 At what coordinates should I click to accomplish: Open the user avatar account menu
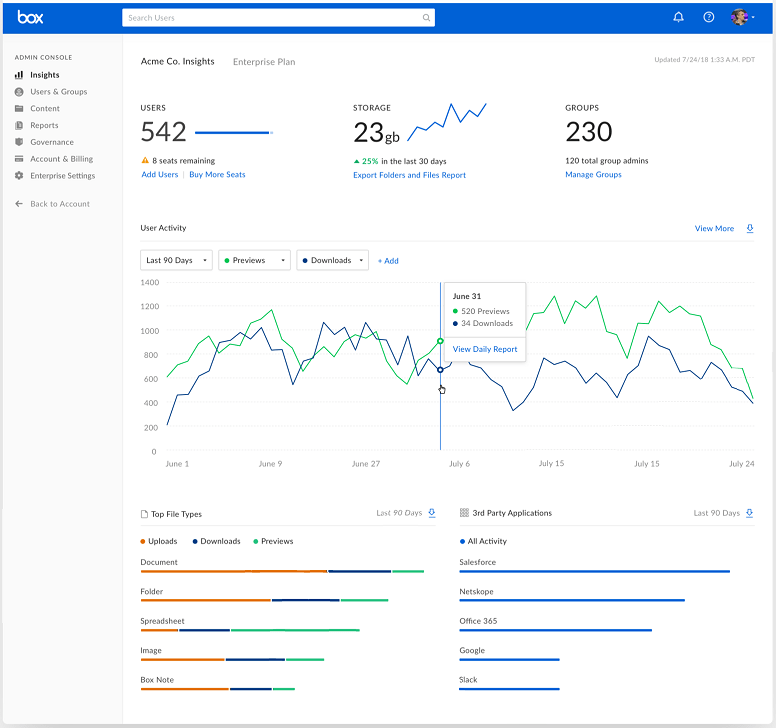click(x=741, y=17)
